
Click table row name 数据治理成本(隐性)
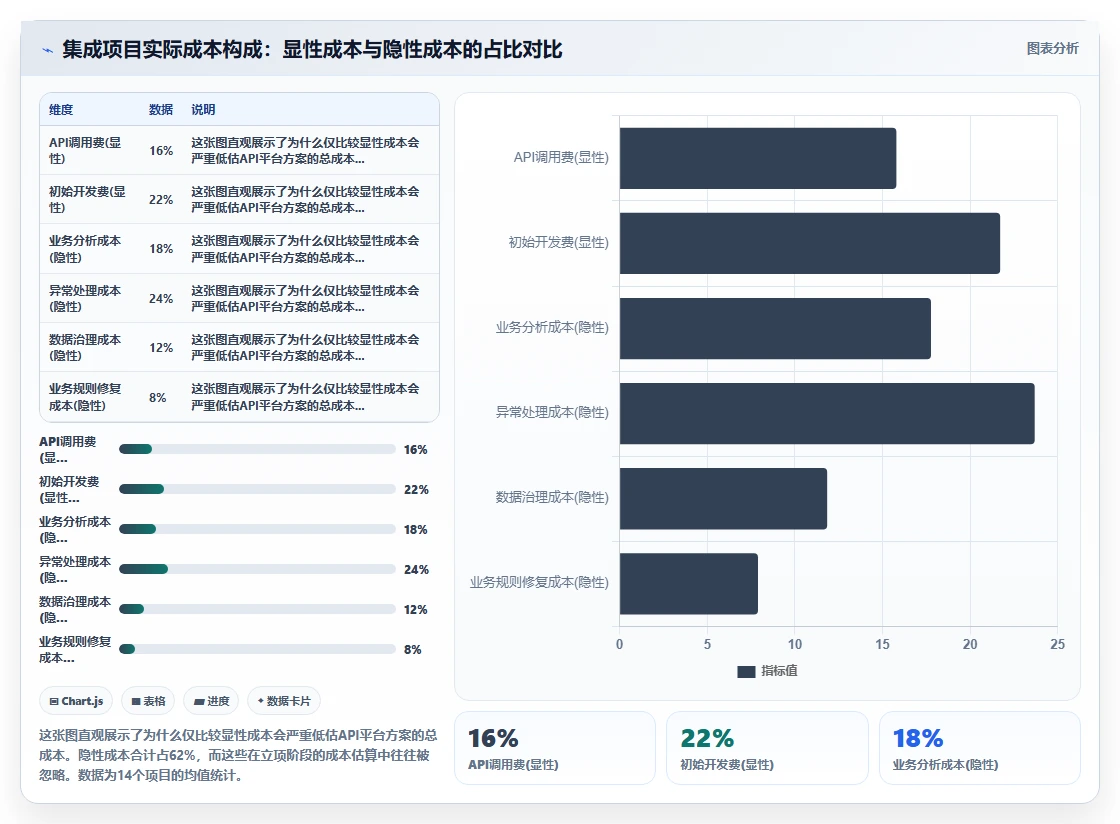(85, 348)
